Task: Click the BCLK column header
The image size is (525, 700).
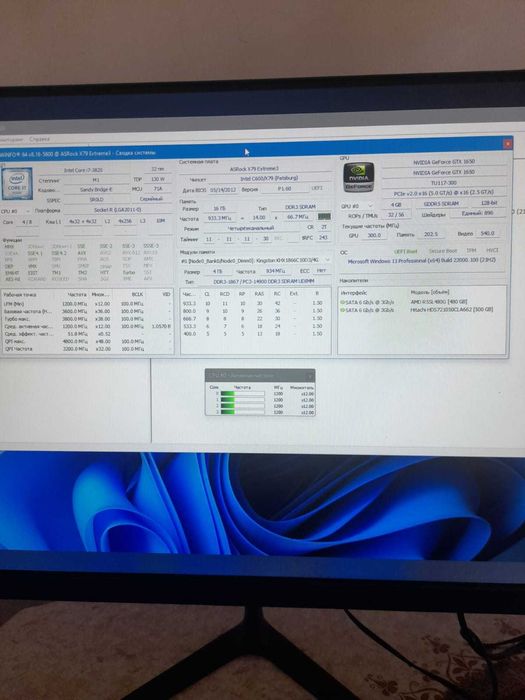Action: click(138, 295)
